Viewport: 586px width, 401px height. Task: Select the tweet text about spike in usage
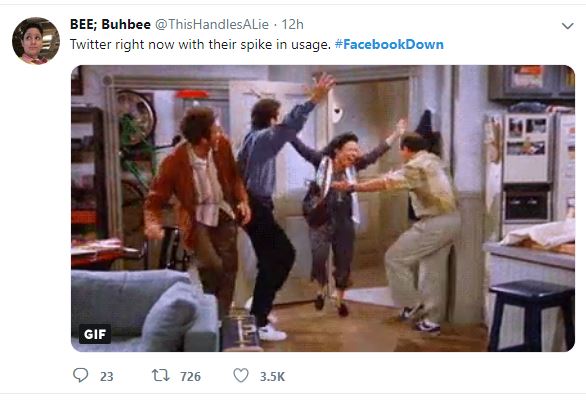(x=200, y=44)
